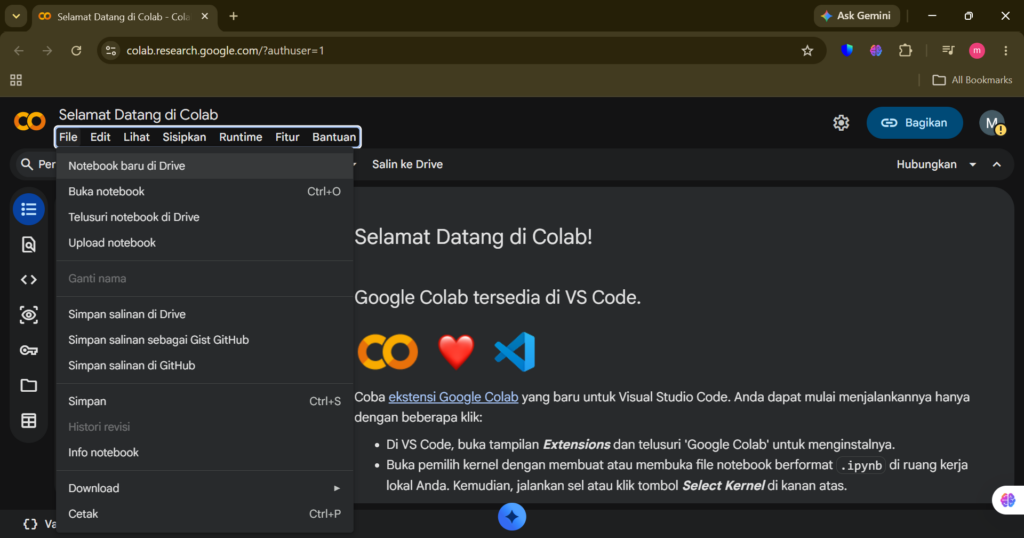
Task: Select the Selamat Datang di Colab browser tab
Action: pos(123,16)
